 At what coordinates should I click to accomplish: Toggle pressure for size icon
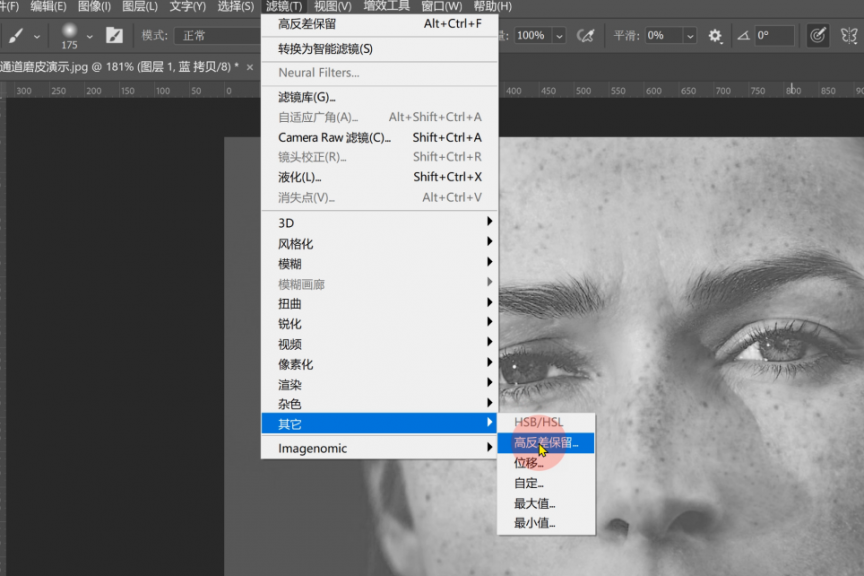[818, 35]
